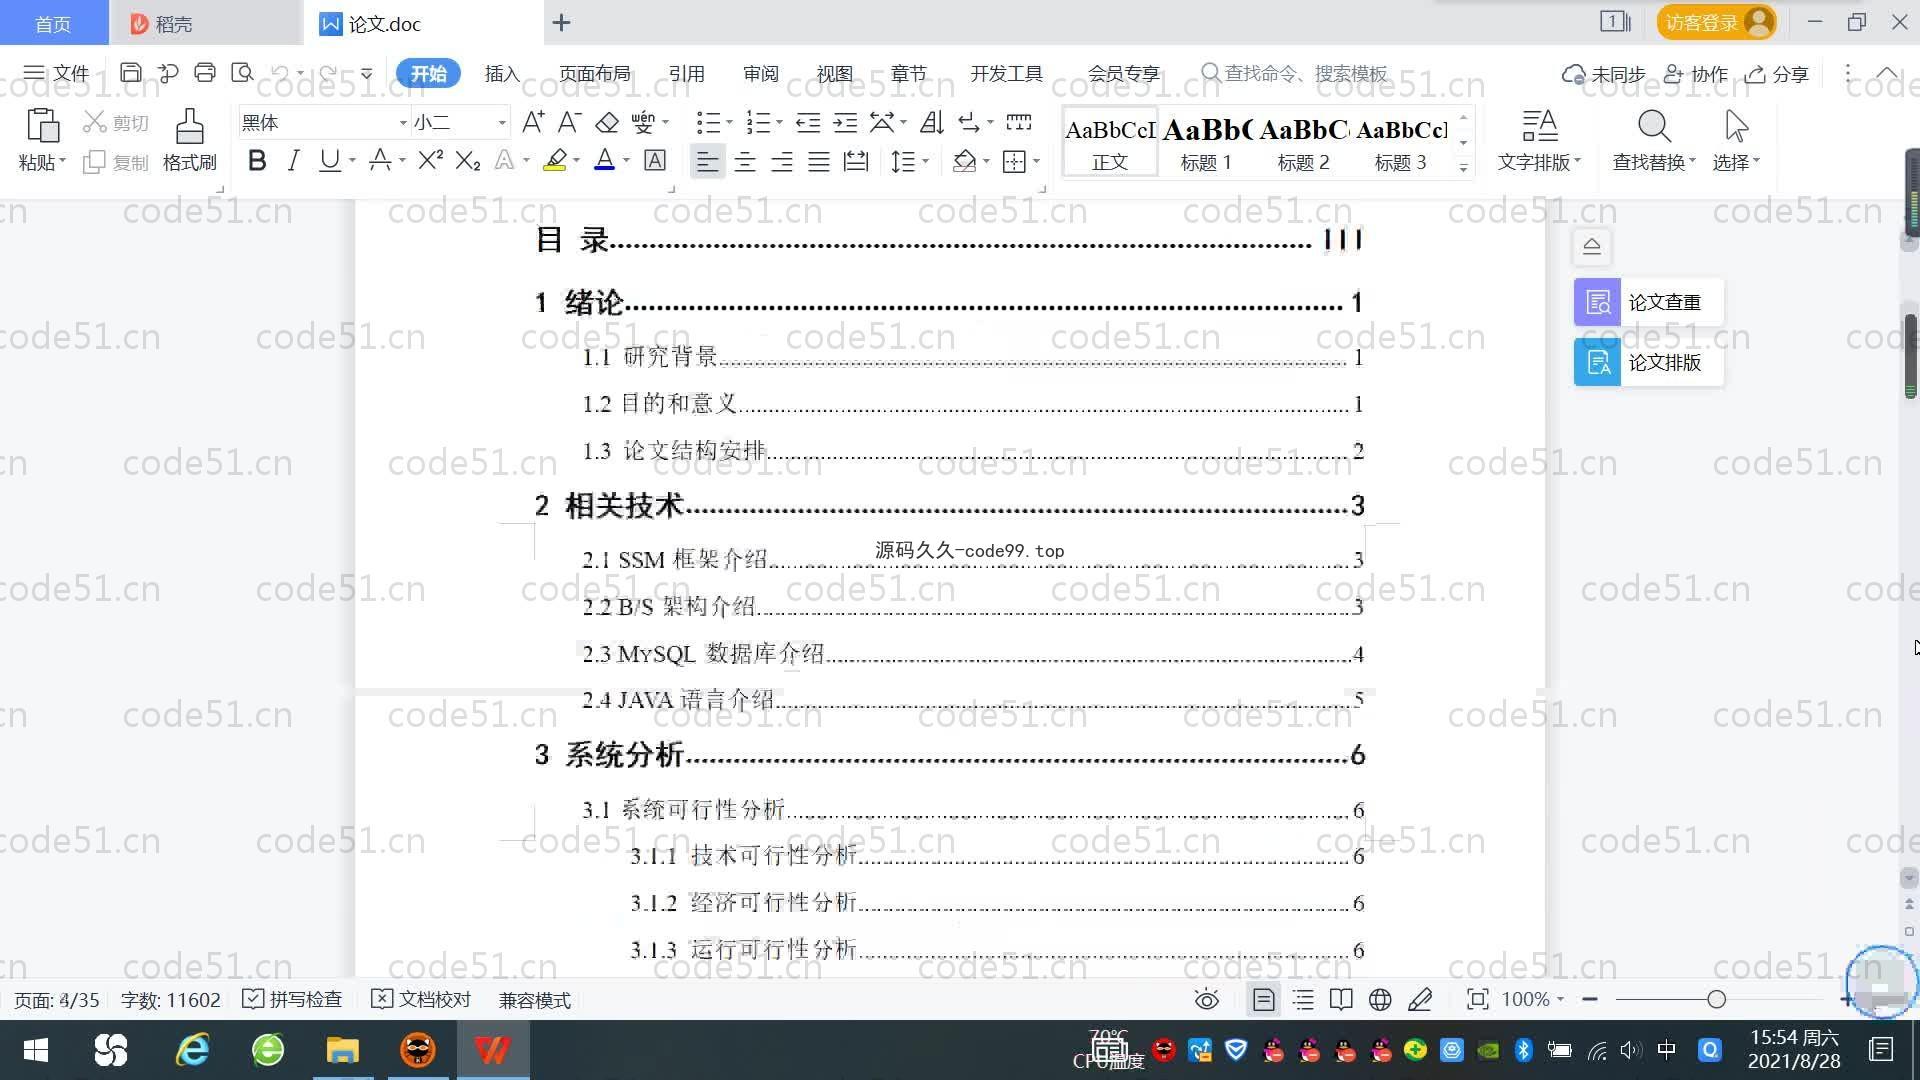The height and width of the screenshot is (1080, 1920).
Task: Toggle page layout view in status bar
Action: tap(1264, 1000)
